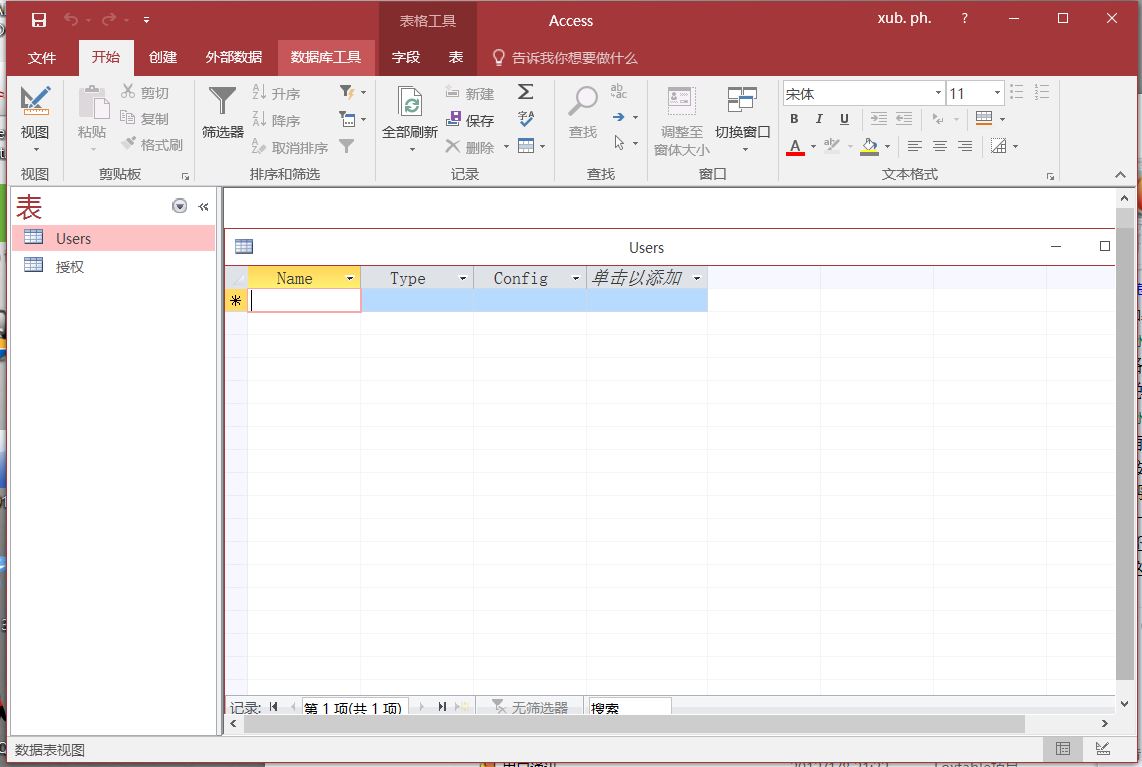
Task: Toggle Italic formatting
Action: (x=819, y=119)
